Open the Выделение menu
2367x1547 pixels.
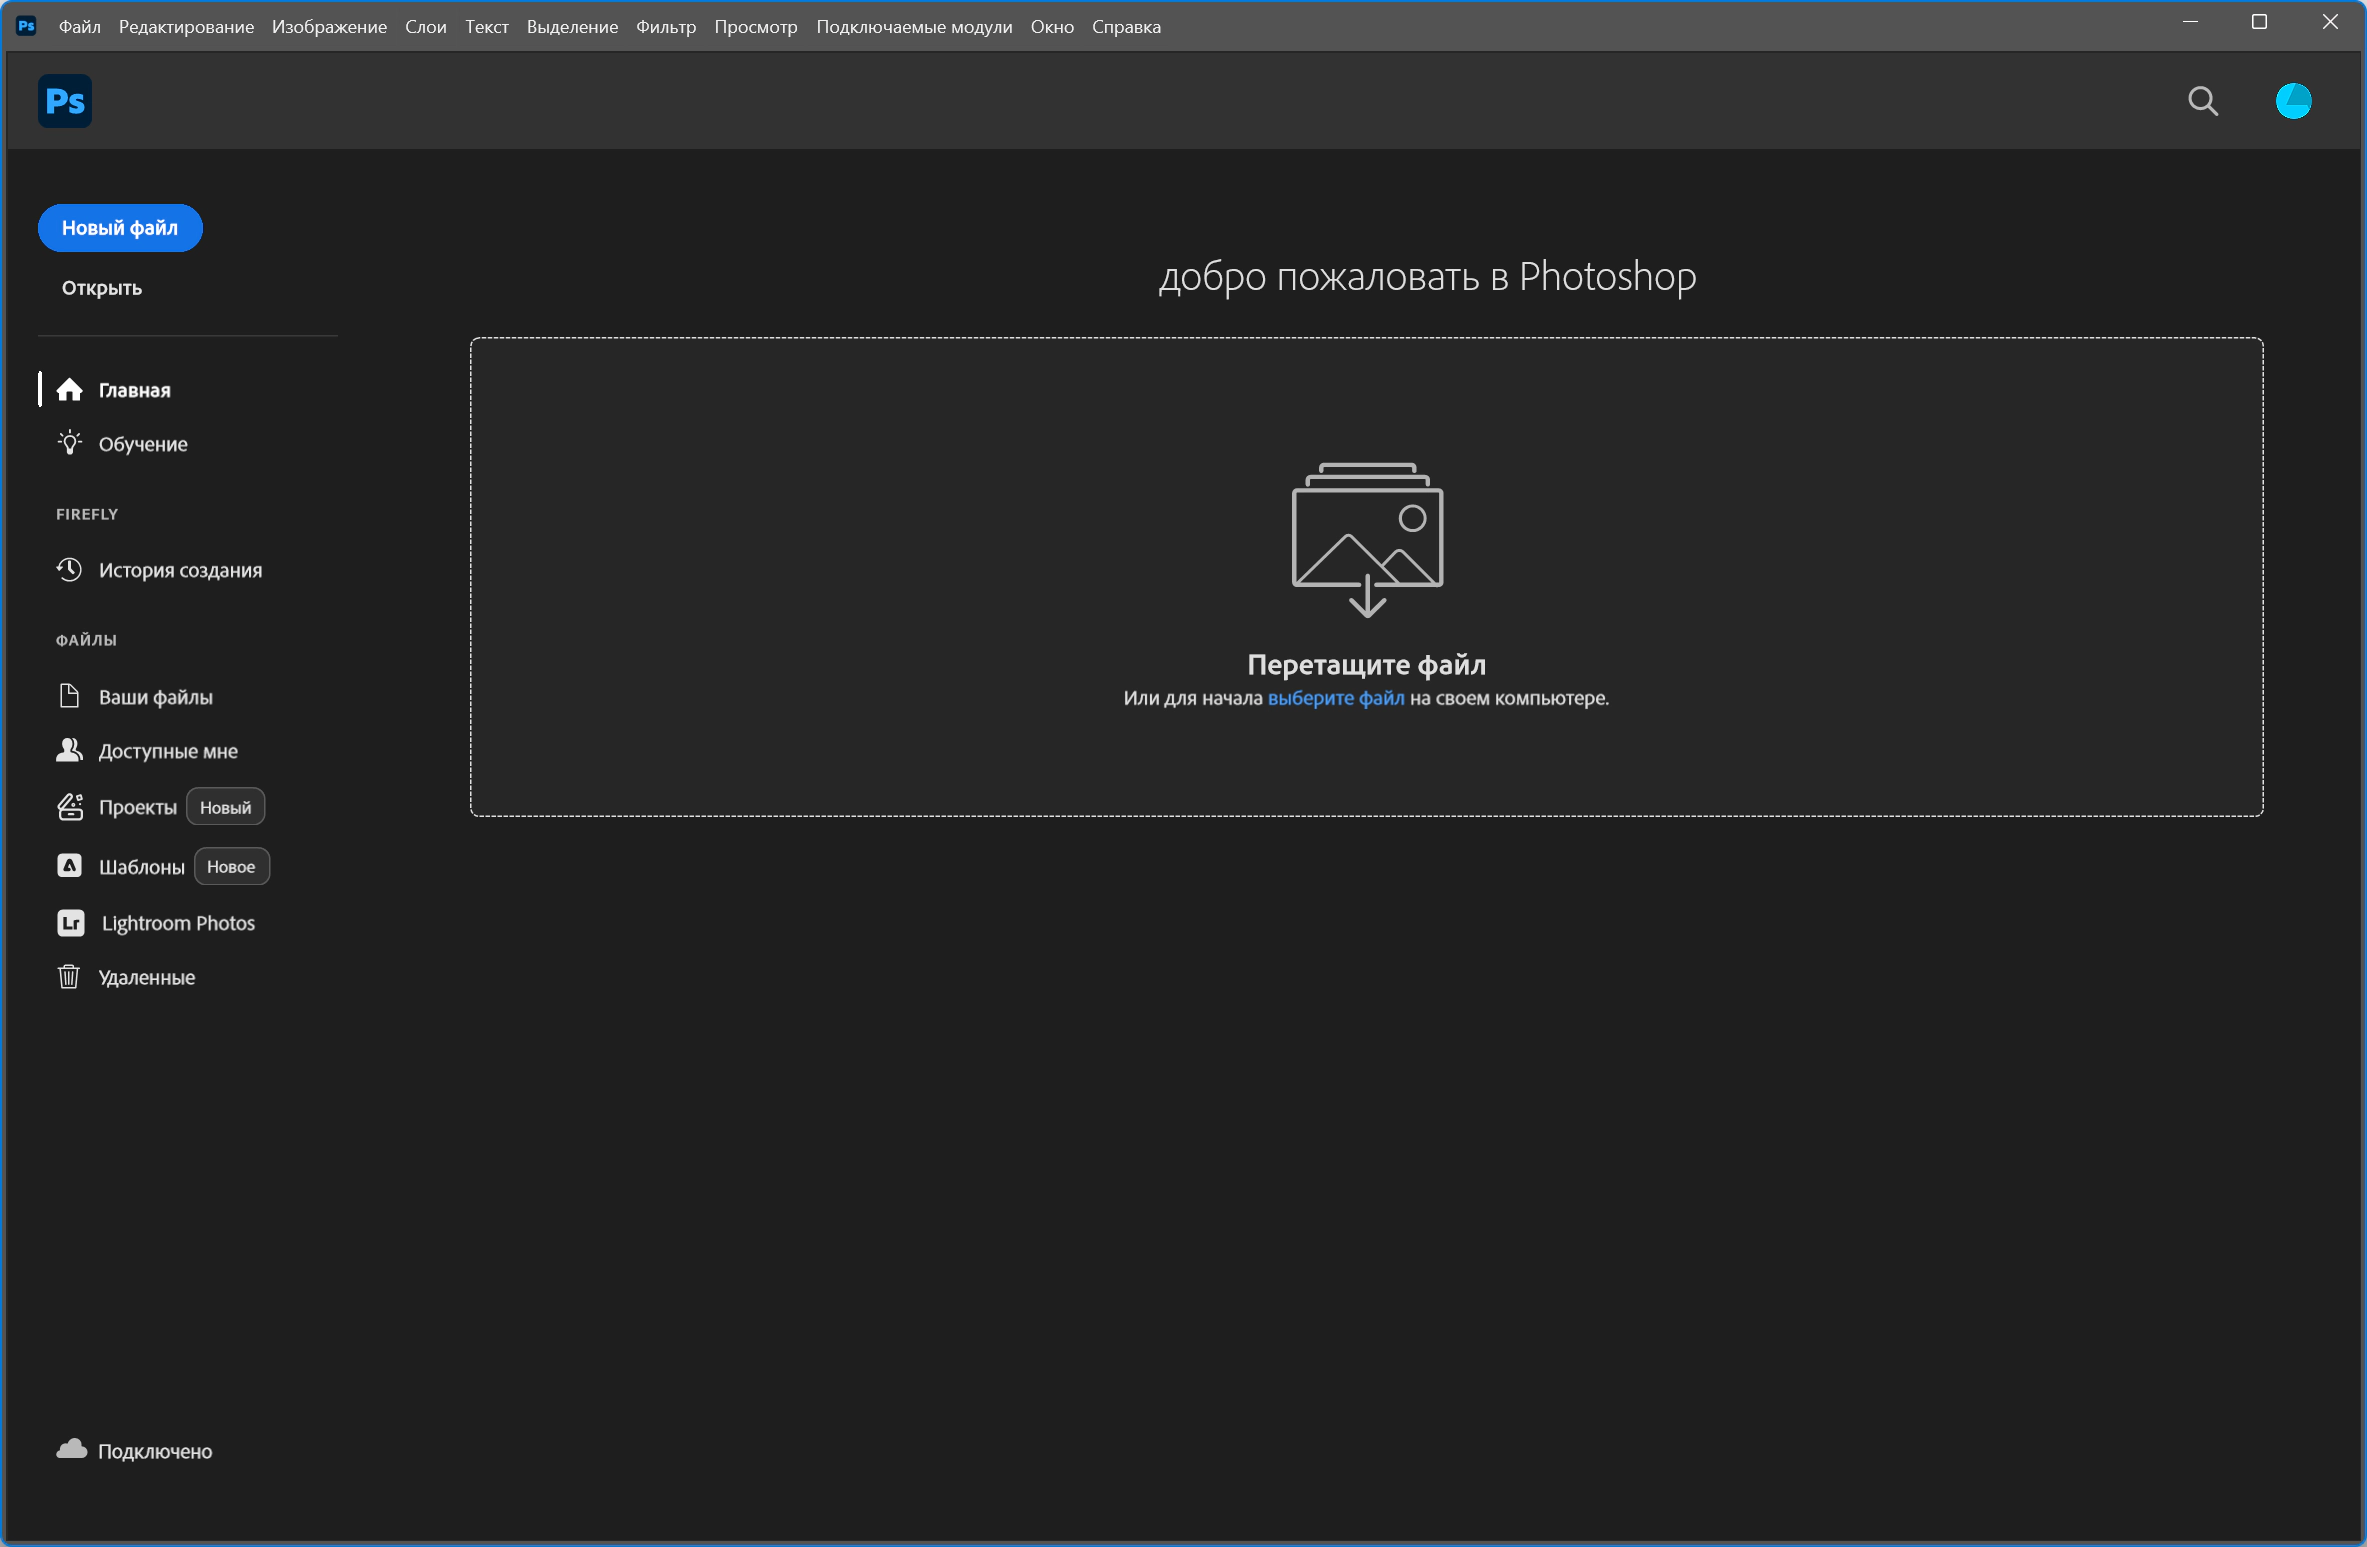[572, 27]
